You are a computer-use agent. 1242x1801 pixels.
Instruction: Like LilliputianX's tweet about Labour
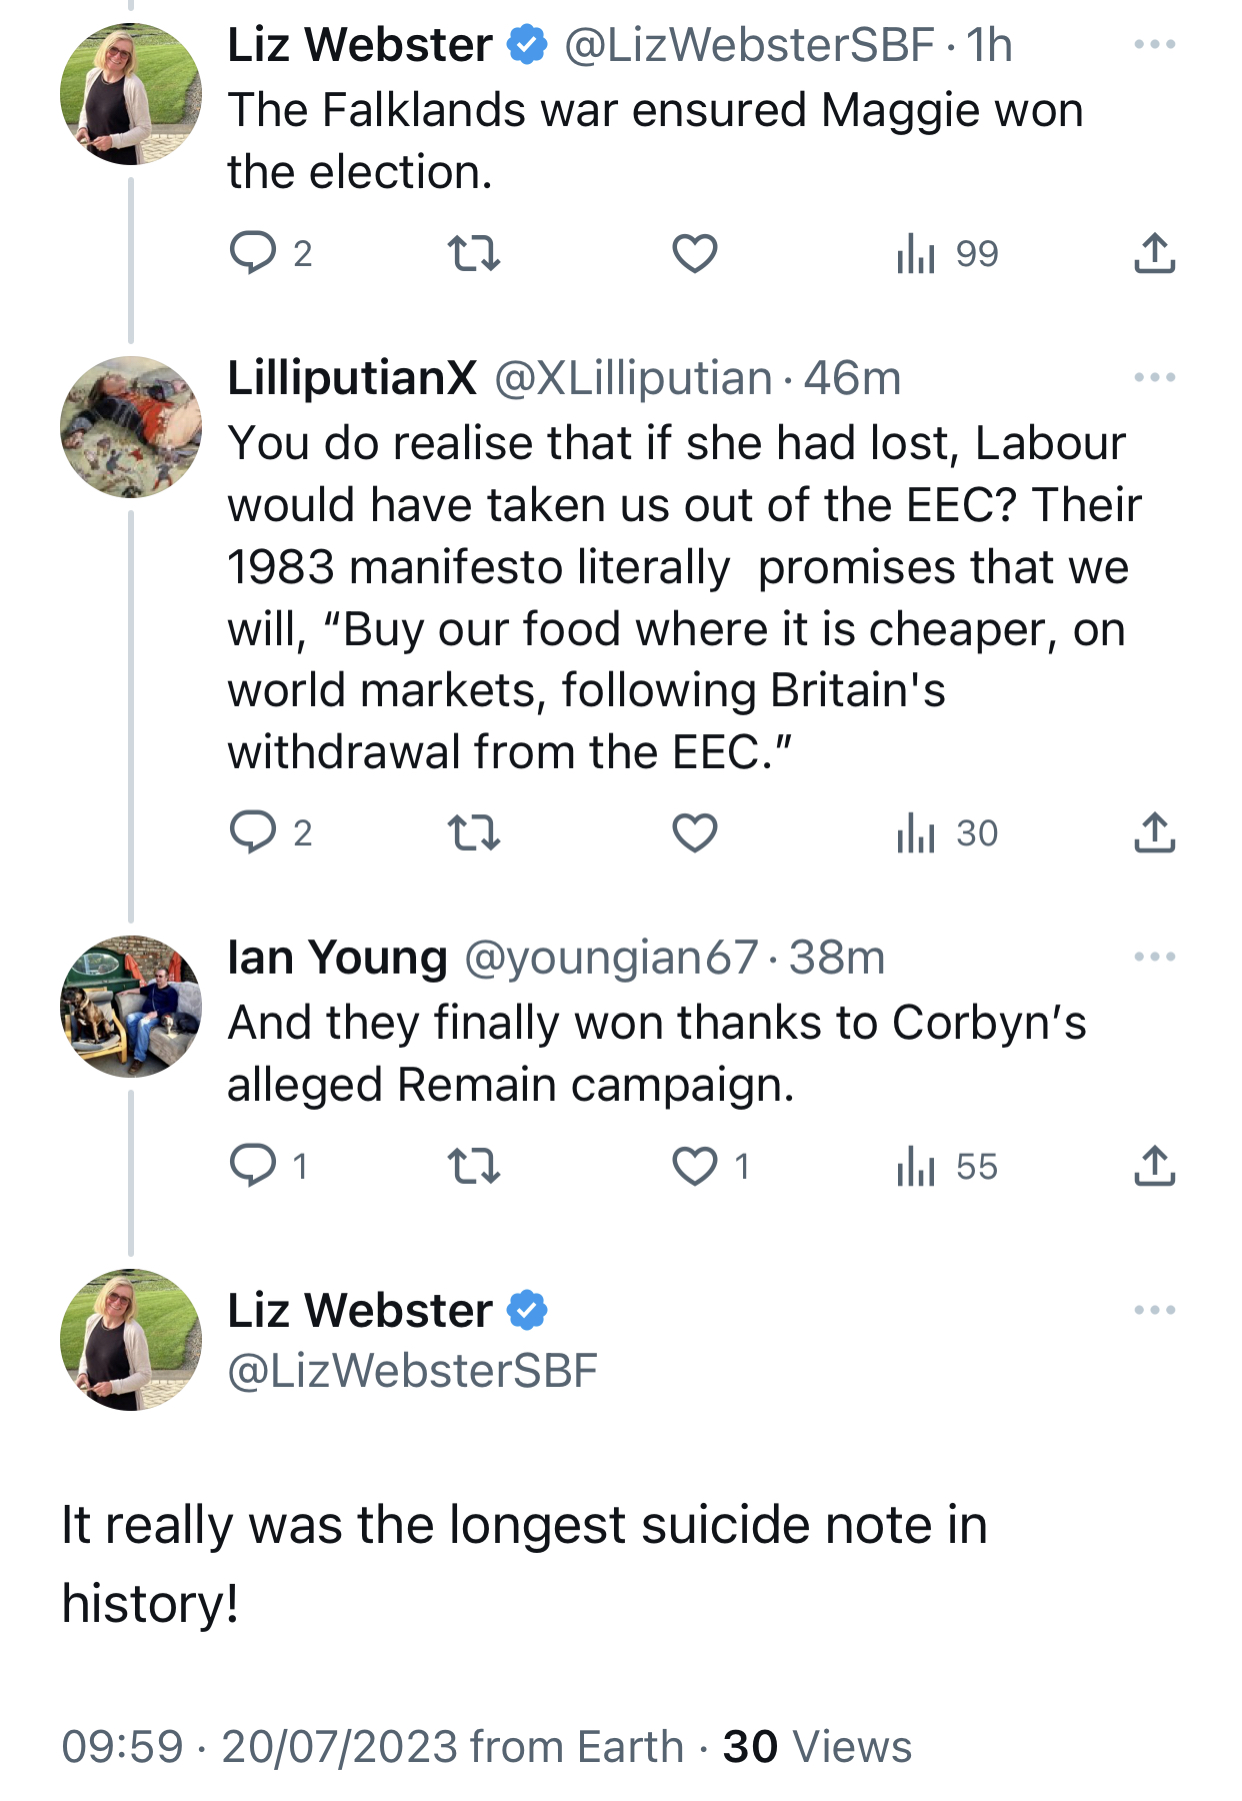(694, 832)
